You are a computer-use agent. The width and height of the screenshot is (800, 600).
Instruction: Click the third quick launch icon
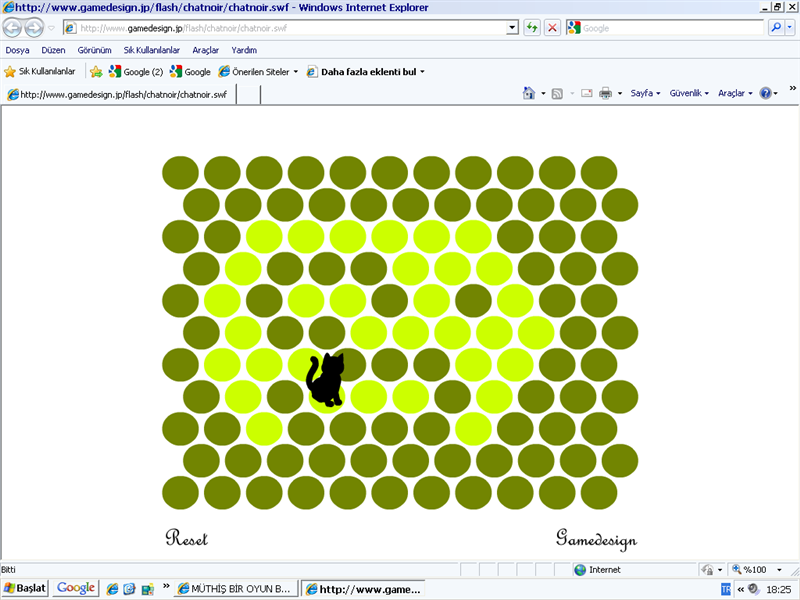(x=147, y=589)
